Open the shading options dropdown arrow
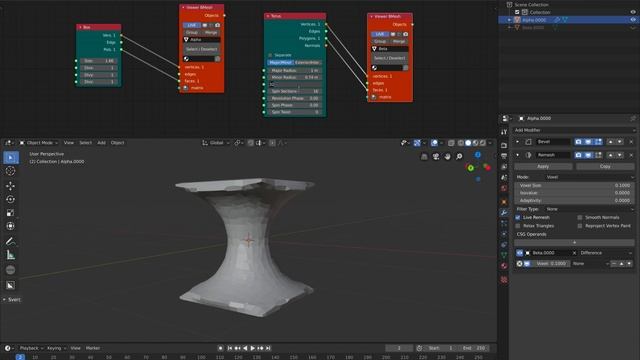Screen dimensions: 640x360 click(490, 143)
